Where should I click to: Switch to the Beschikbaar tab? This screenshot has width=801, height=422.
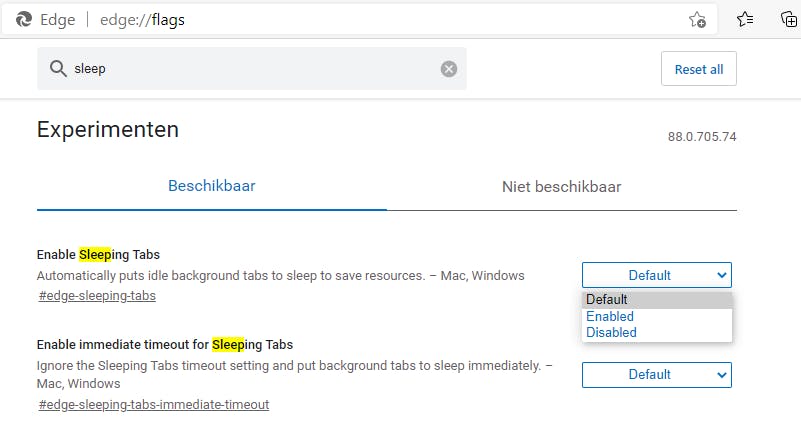coord(211,186)
